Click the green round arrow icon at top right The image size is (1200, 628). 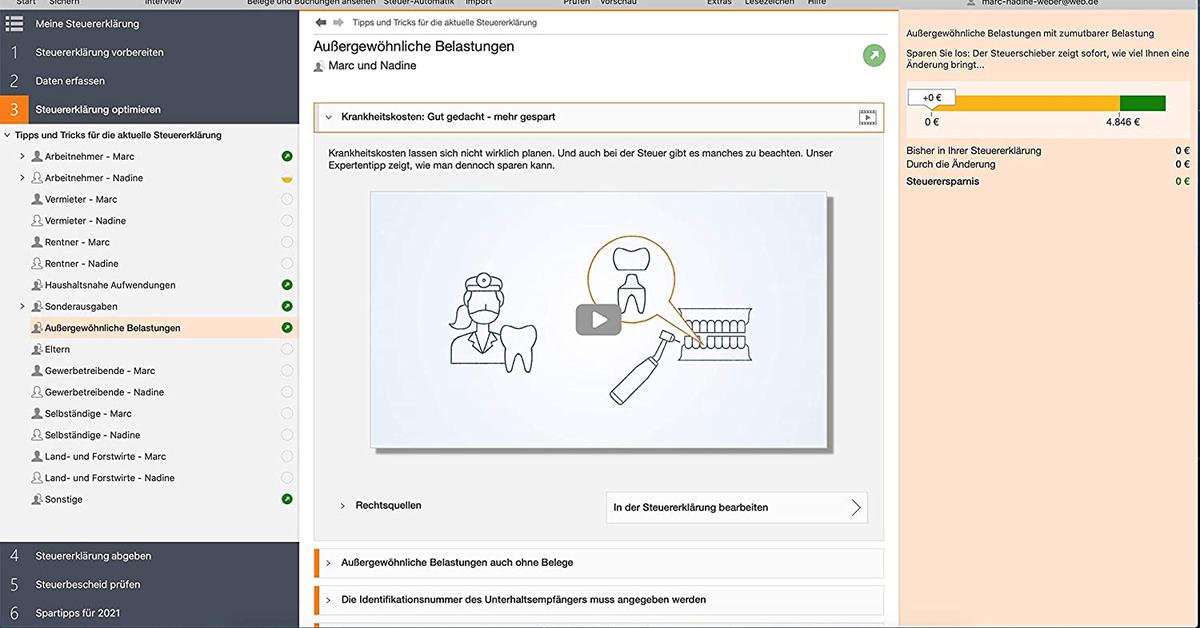pos(874,56)
